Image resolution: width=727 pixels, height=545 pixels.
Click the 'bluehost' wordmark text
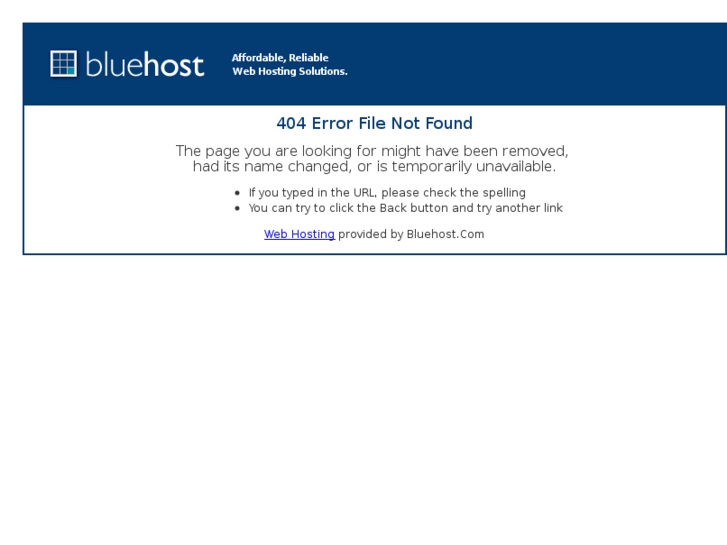tap(145, 64)
